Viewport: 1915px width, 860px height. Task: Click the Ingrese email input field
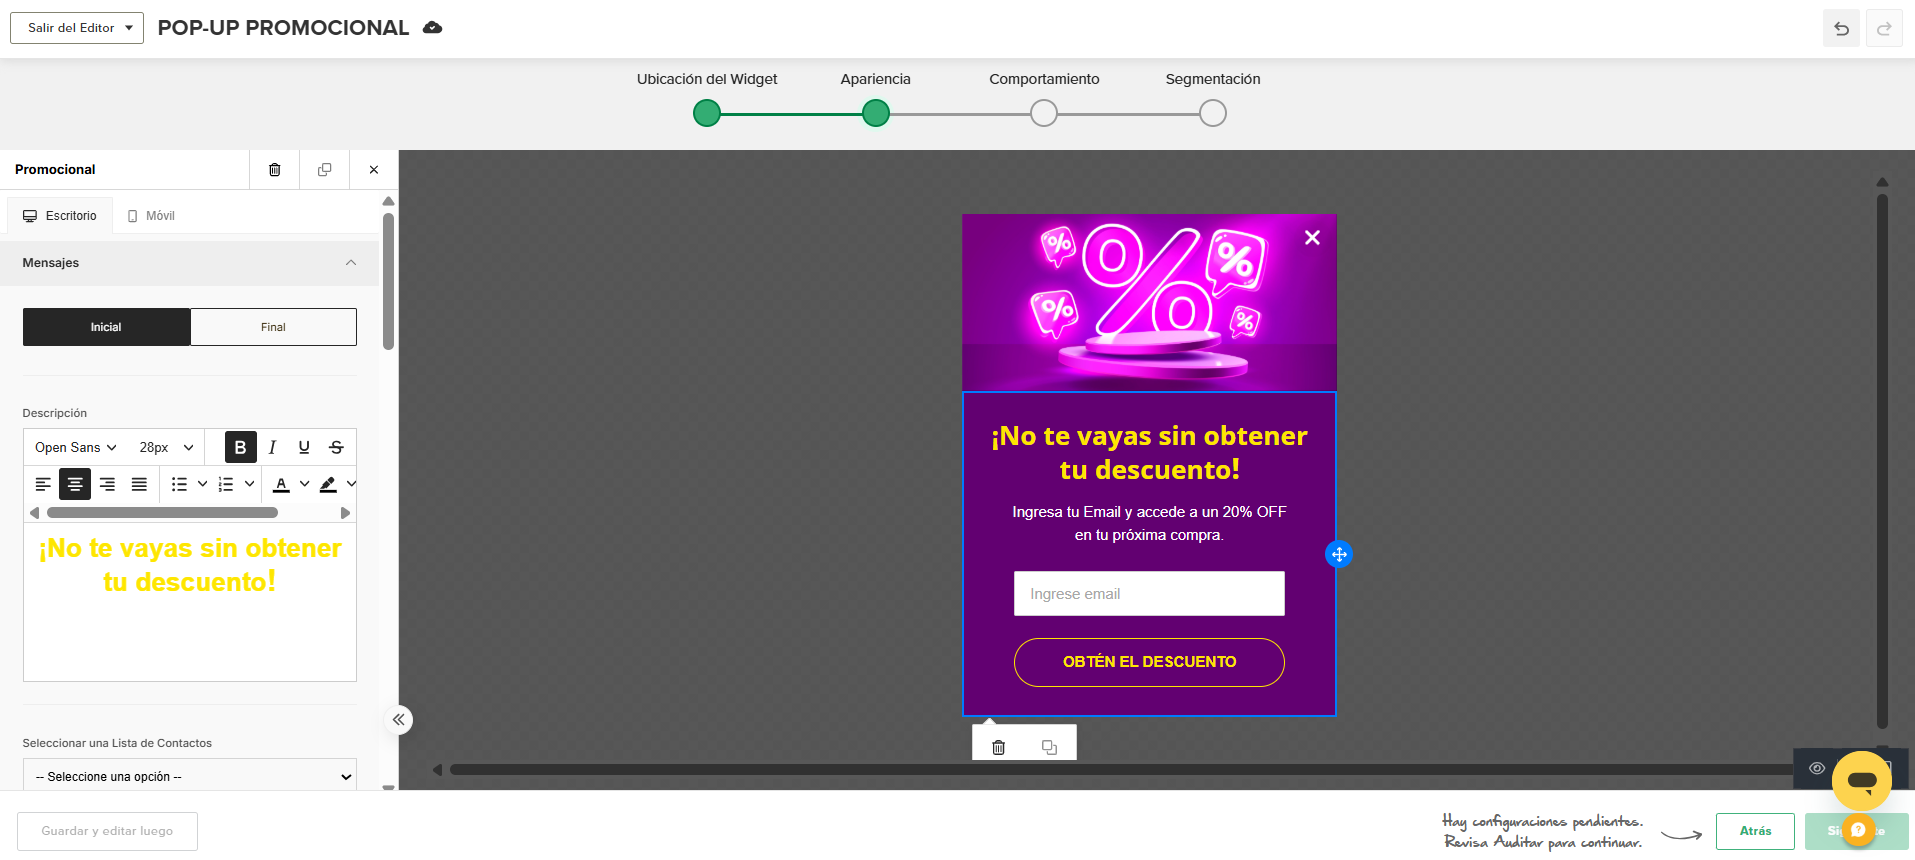click(x=1149, y=594)
